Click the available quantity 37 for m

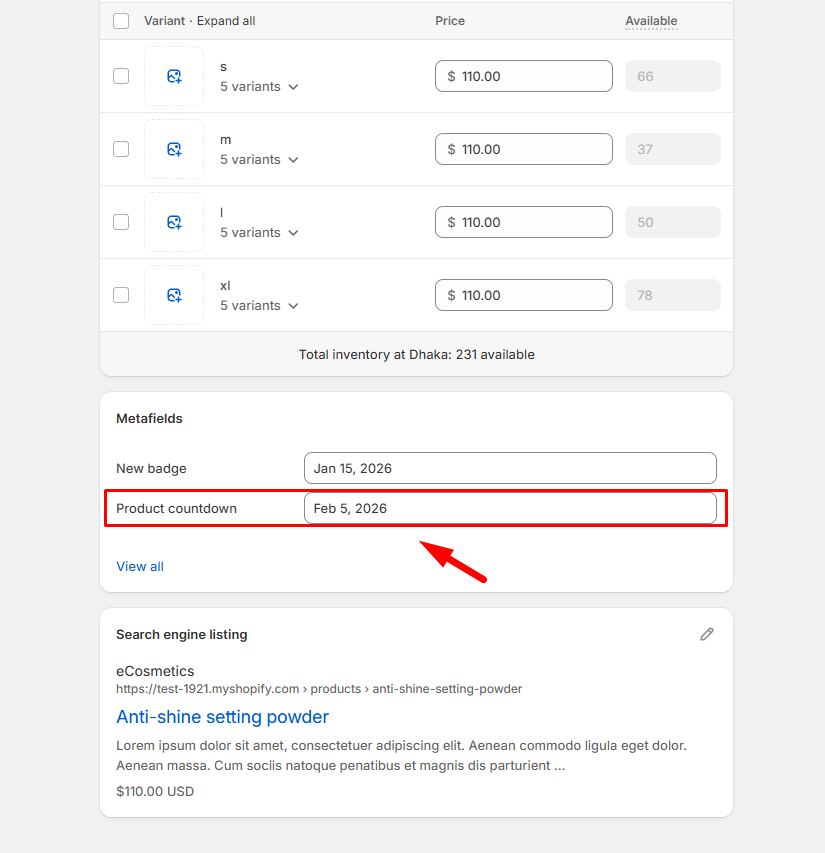coord(673,149)
